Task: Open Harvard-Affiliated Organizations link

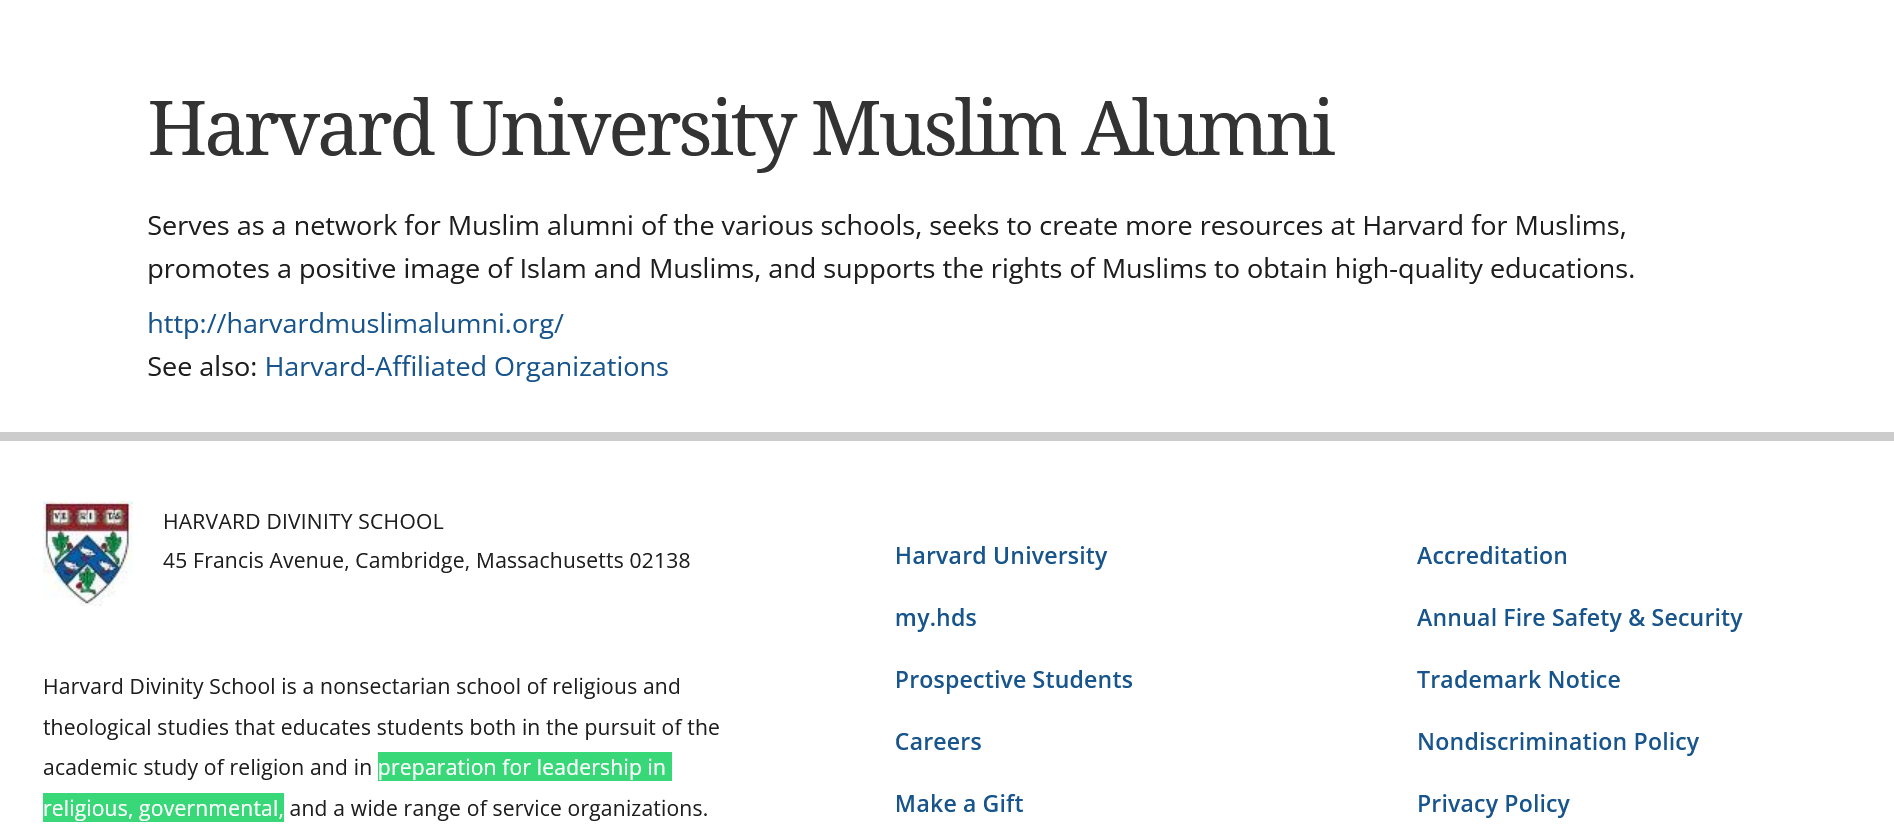Action: pos(466,367)
